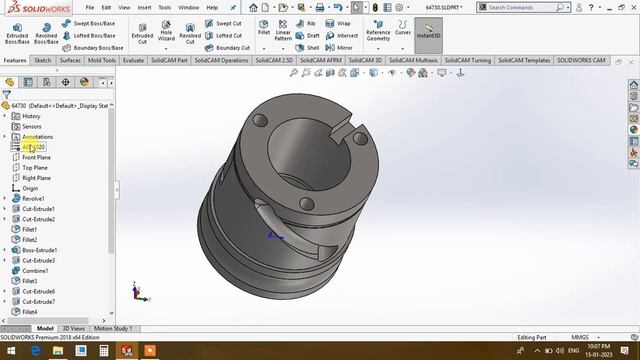Select the Shell tool
This screenshot has height=360, width=640.
pyautogui.click(x=307, y=48)
